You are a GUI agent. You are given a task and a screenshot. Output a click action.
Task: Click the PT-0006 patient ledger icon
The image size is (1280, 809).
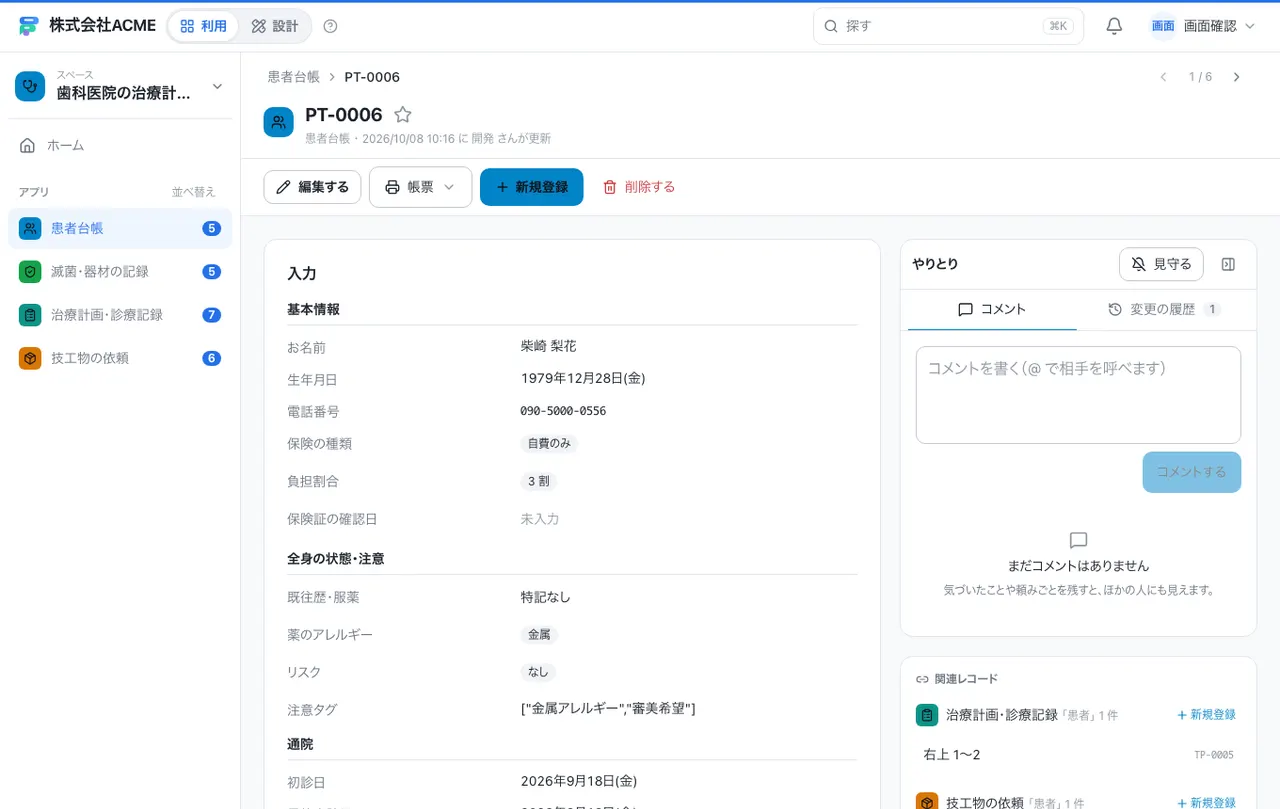click(x=279, y=122)
